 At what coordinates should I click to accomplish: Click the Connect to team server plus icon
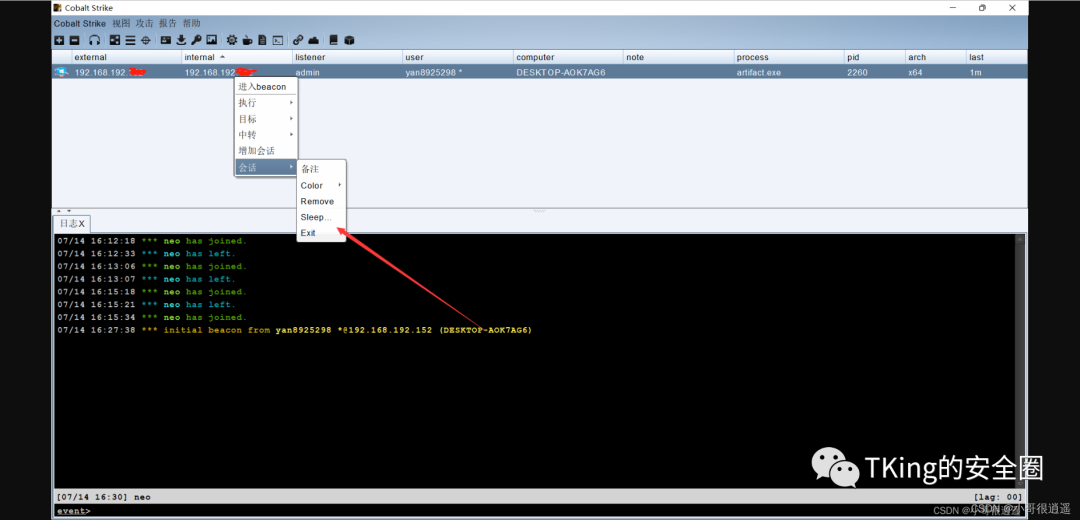click(59, 41)
